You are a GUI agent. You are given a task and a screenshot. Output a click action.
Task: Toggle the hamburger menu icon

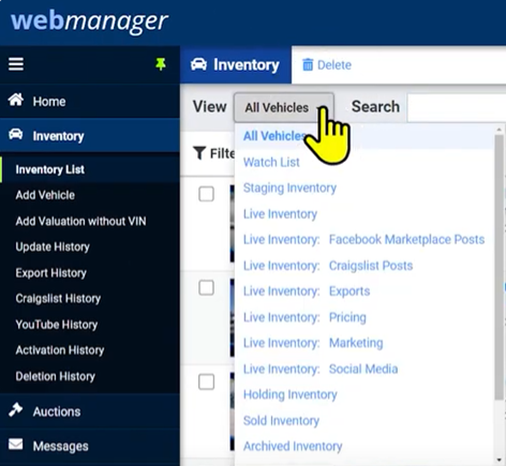coord(16,64)
